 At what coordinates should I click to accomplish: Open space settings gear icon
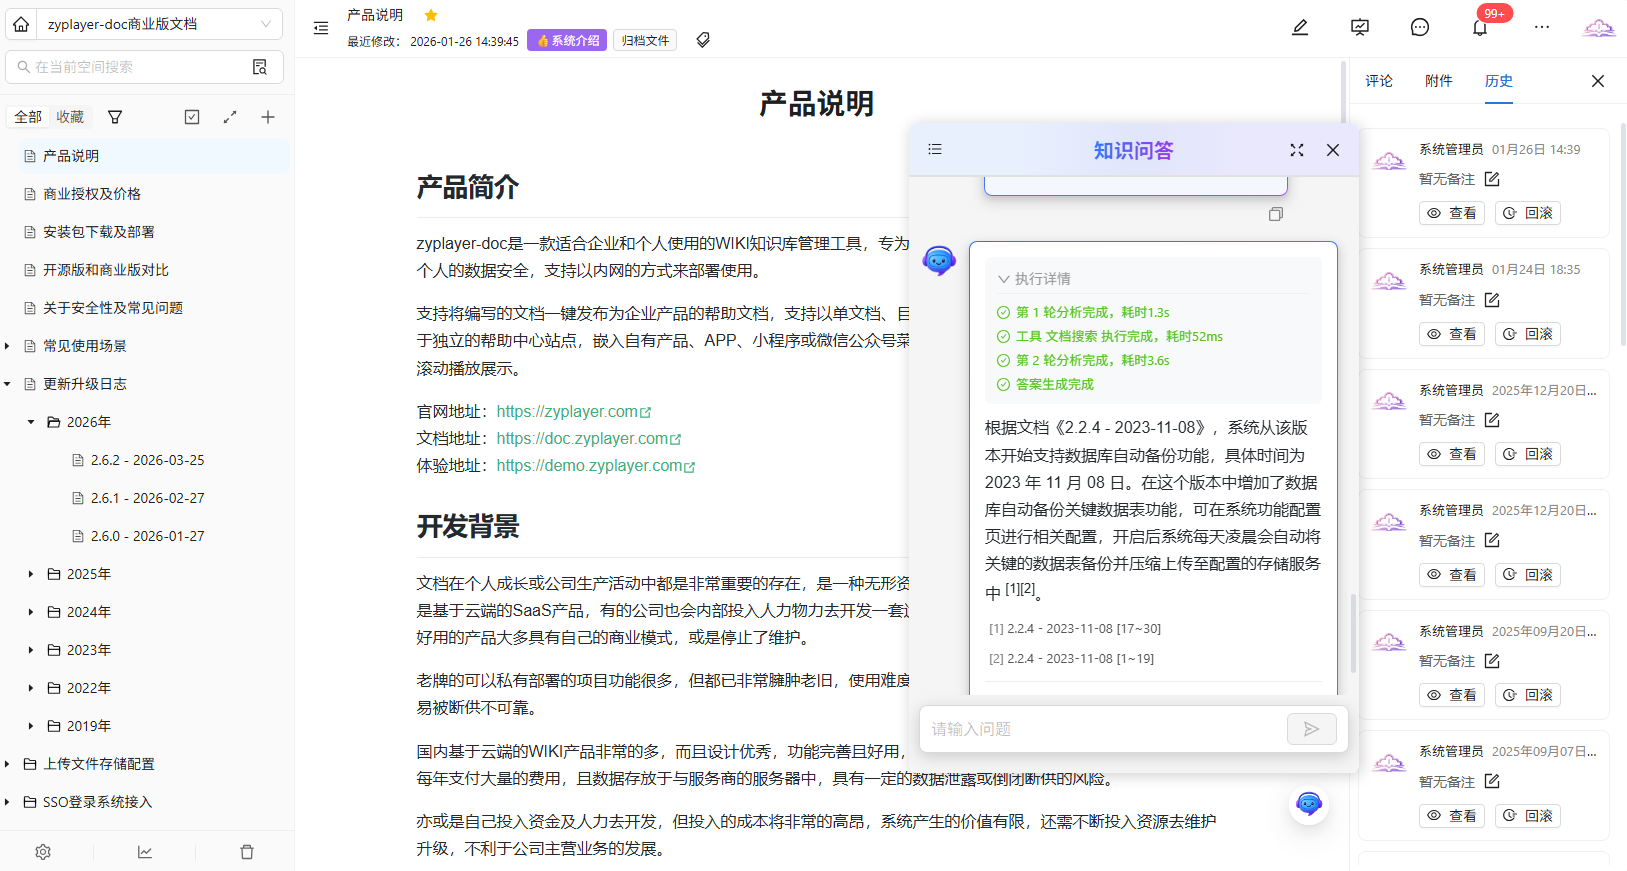coord(43,852)
